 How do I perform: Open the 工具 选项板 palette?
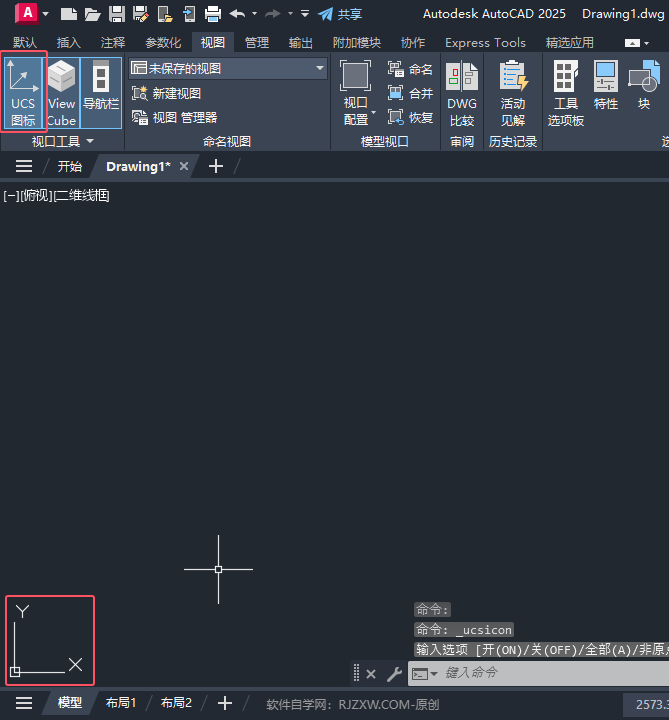click(x=566, y=93)
